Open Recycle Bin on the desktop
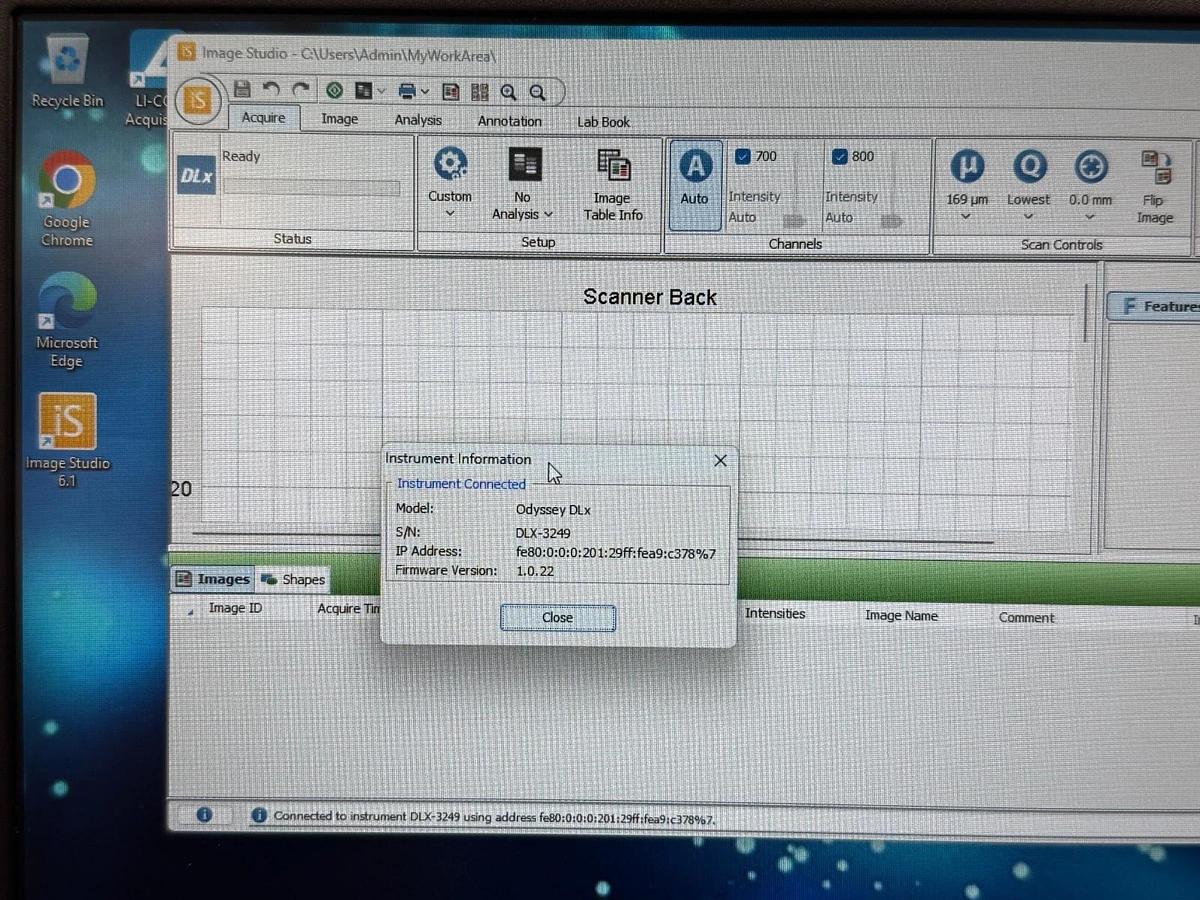 [x=67, y=71]
